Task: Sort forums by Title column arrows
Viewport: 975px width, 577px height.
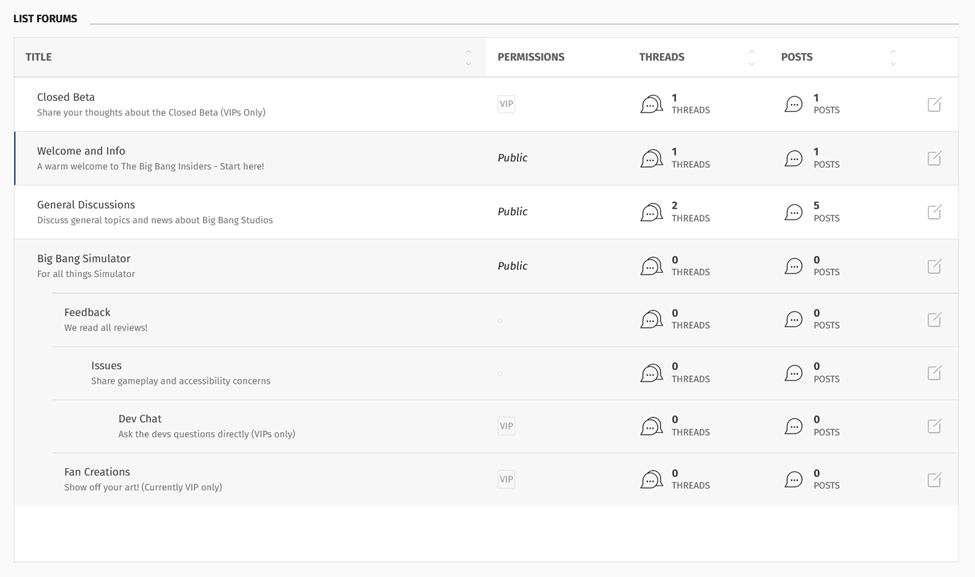Action: [x=468, y=58]
